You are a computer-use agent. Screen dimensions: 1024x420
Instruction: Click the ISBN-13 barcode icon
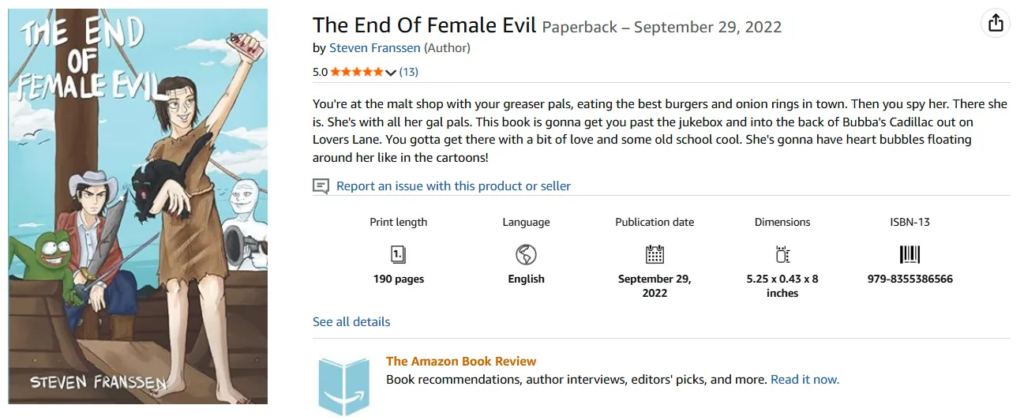[x=910, y=254]
